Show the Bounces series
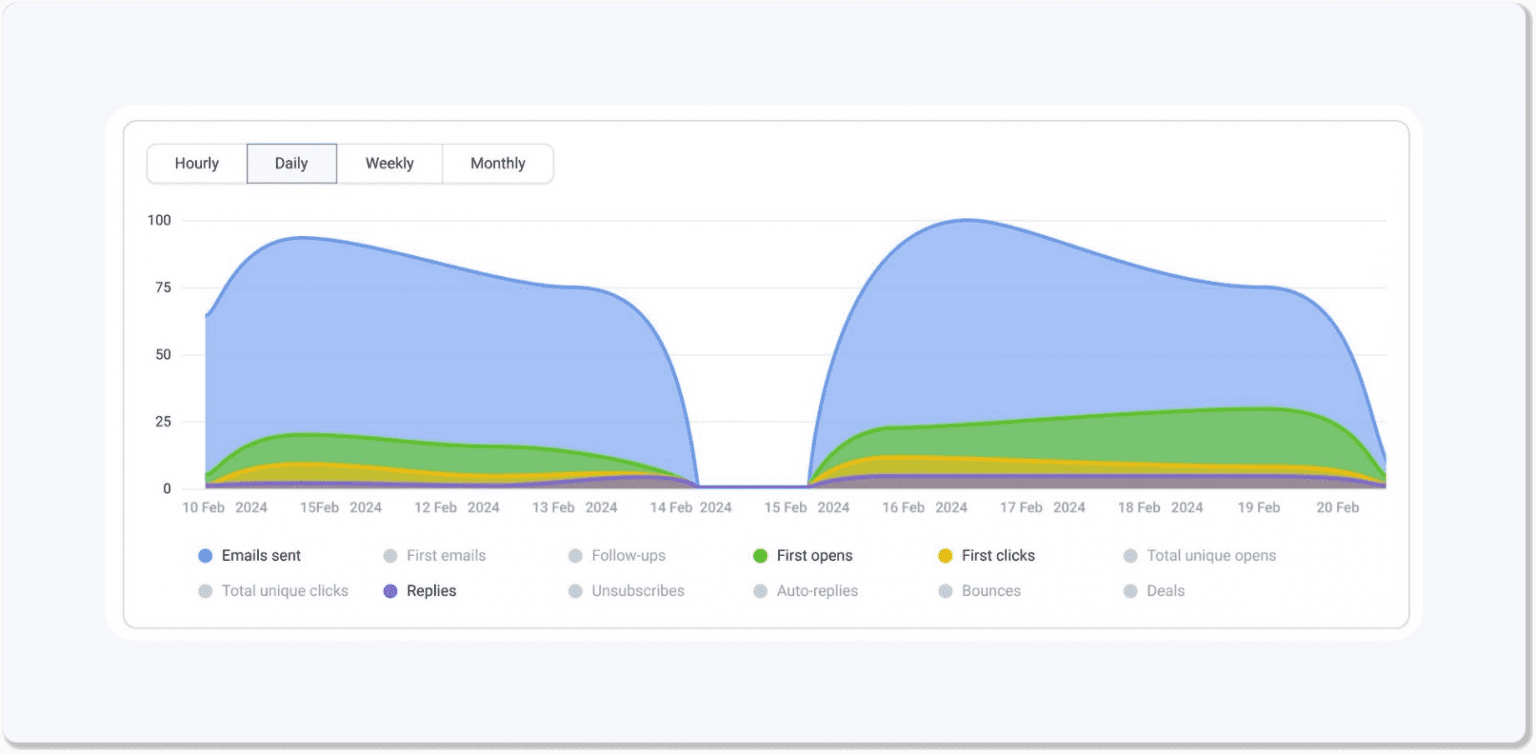1536x753 pixels. pyautogui.click(x=980, y=591)
